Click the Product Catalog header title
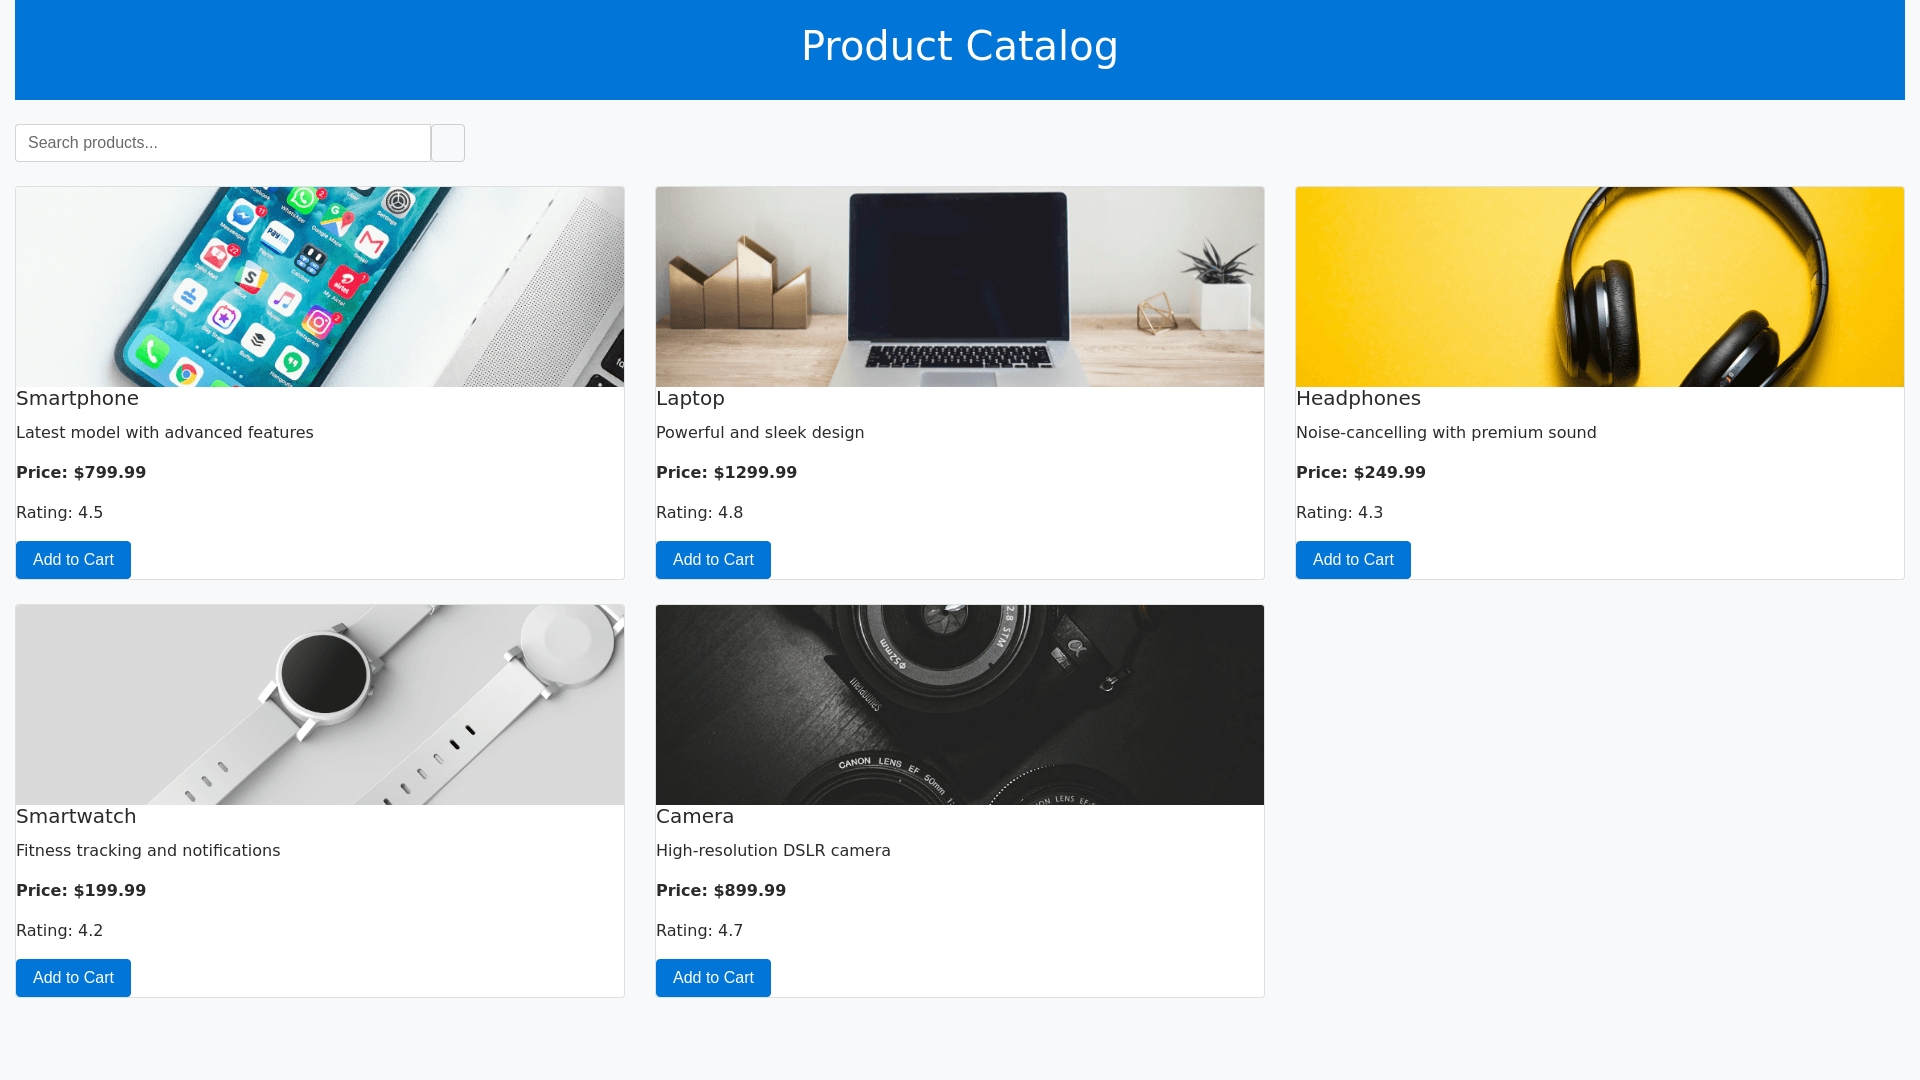 click(960, 46)
